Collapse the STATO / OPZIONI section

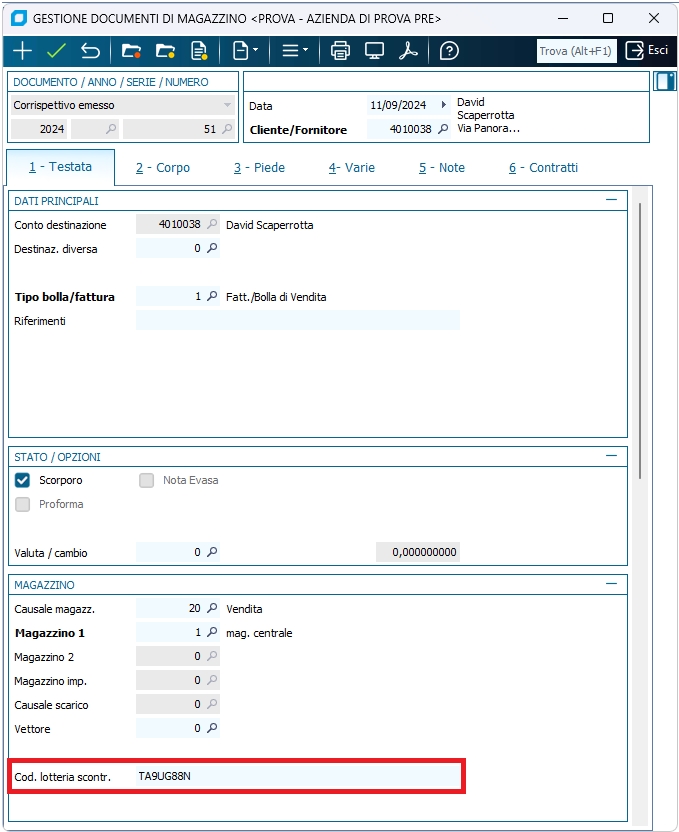click(x=611, y=456)
